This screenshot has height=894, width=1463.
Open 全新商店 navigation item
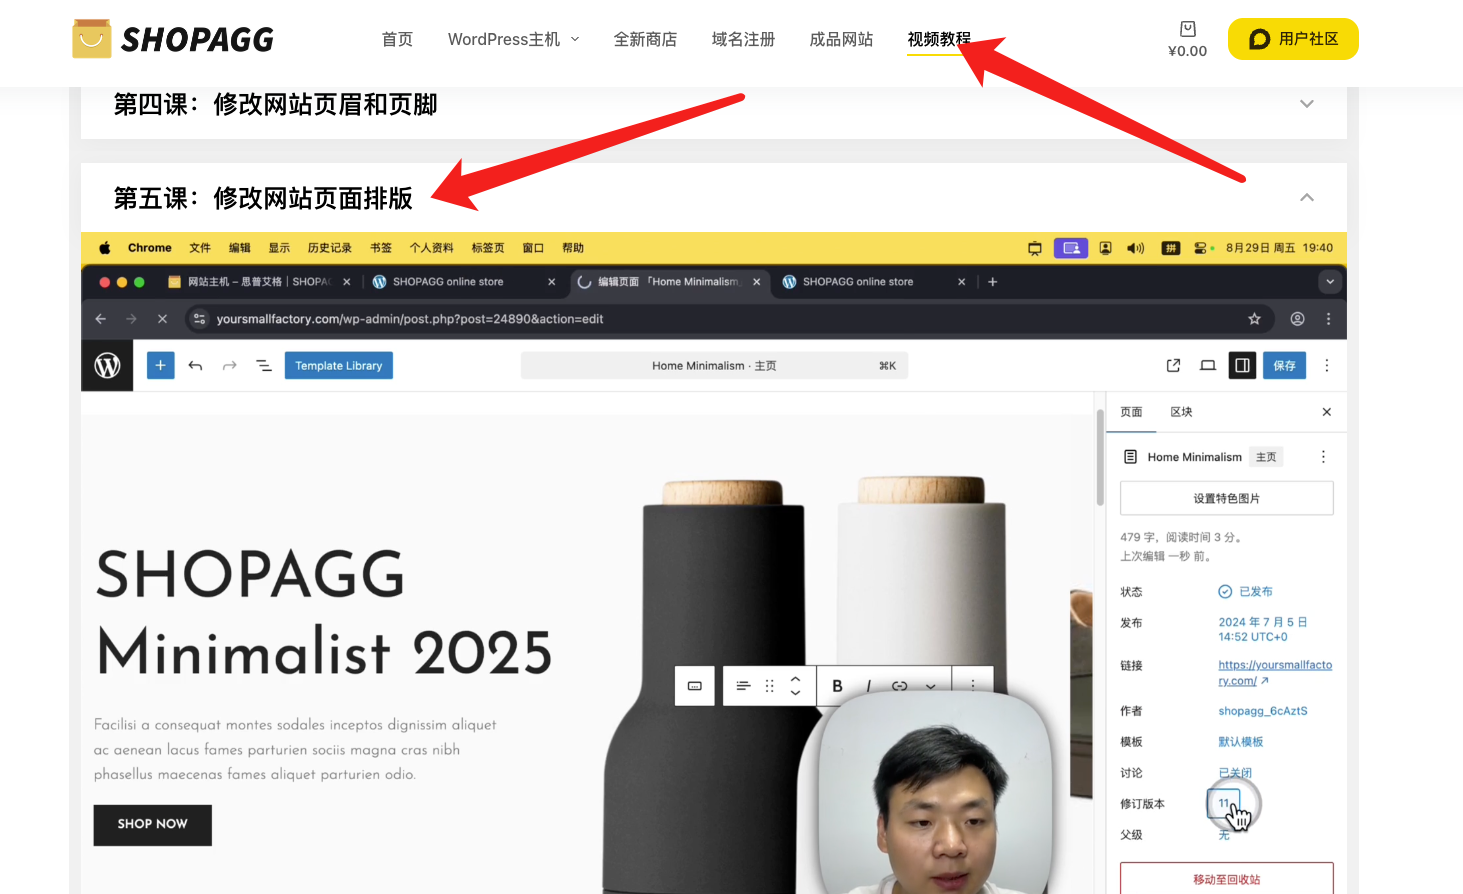tap(645, 39)
